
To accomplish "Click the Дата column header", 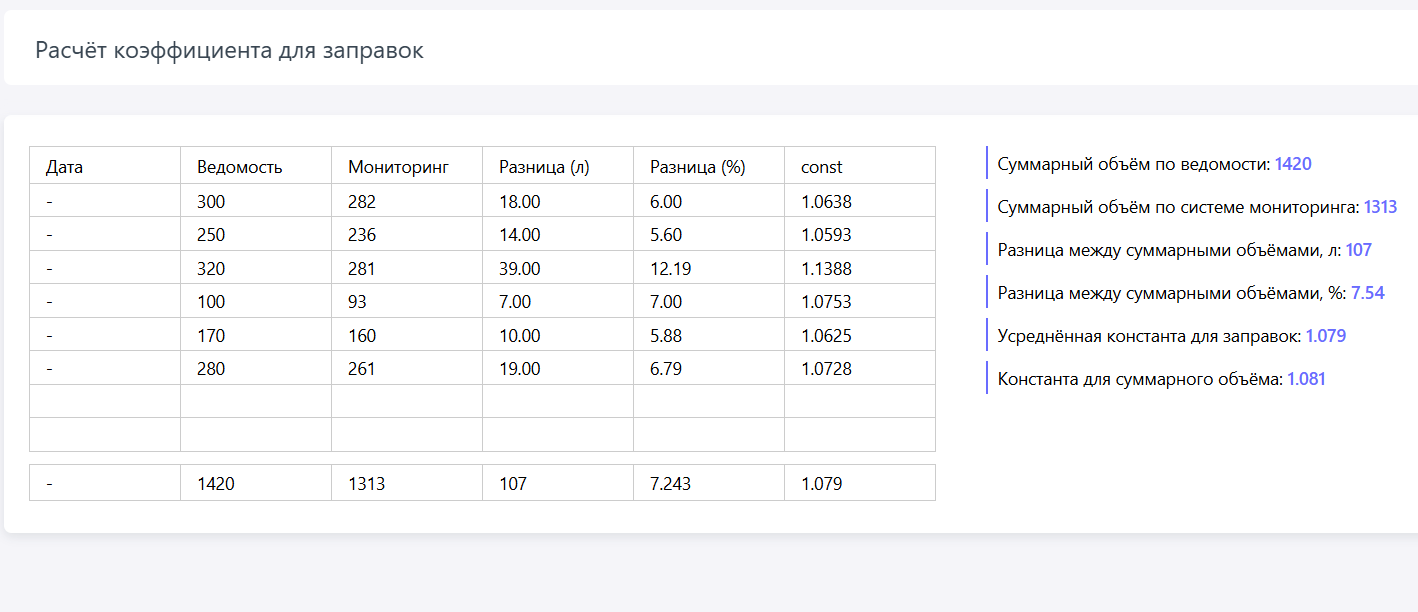I will (105, 167).
